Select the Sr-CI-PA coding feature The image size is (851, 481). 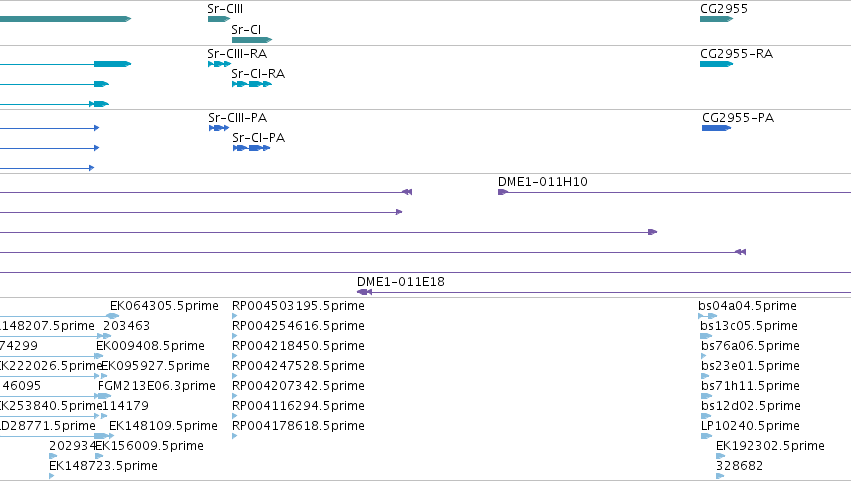coord(251,148)
